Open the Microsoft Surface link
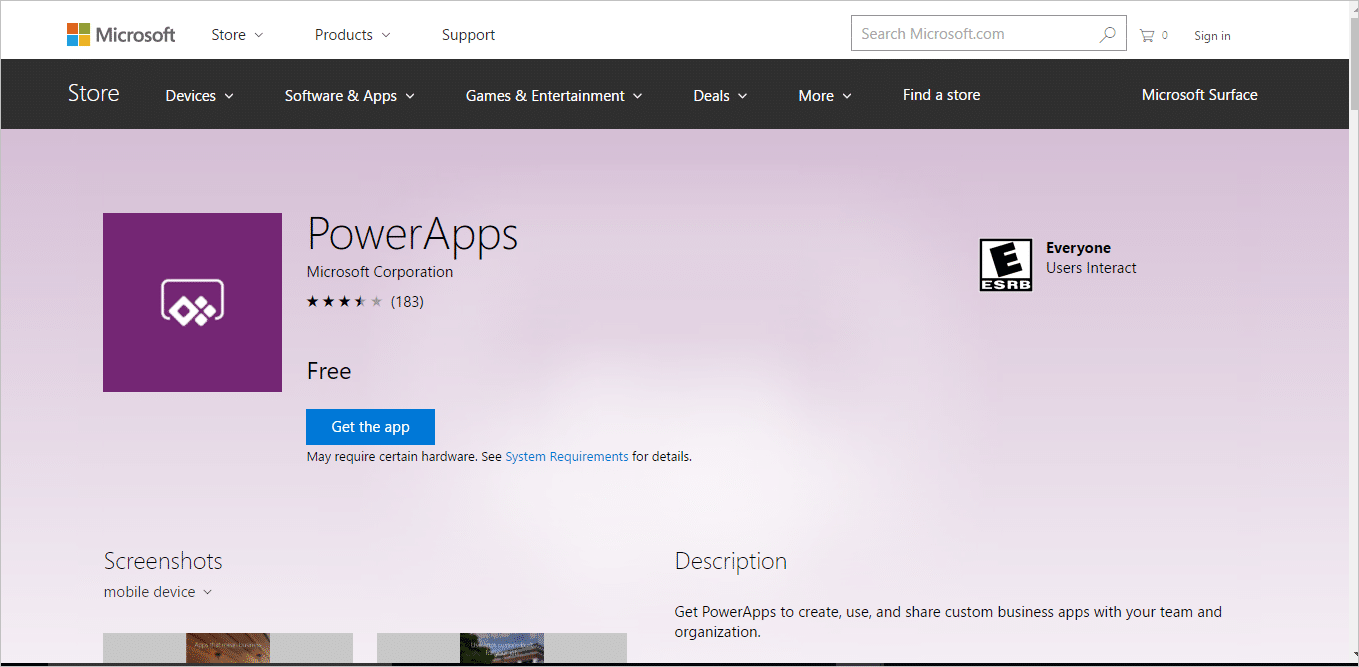The height and width of the screenshot is (667, 1359). [x=1199, y=95]
